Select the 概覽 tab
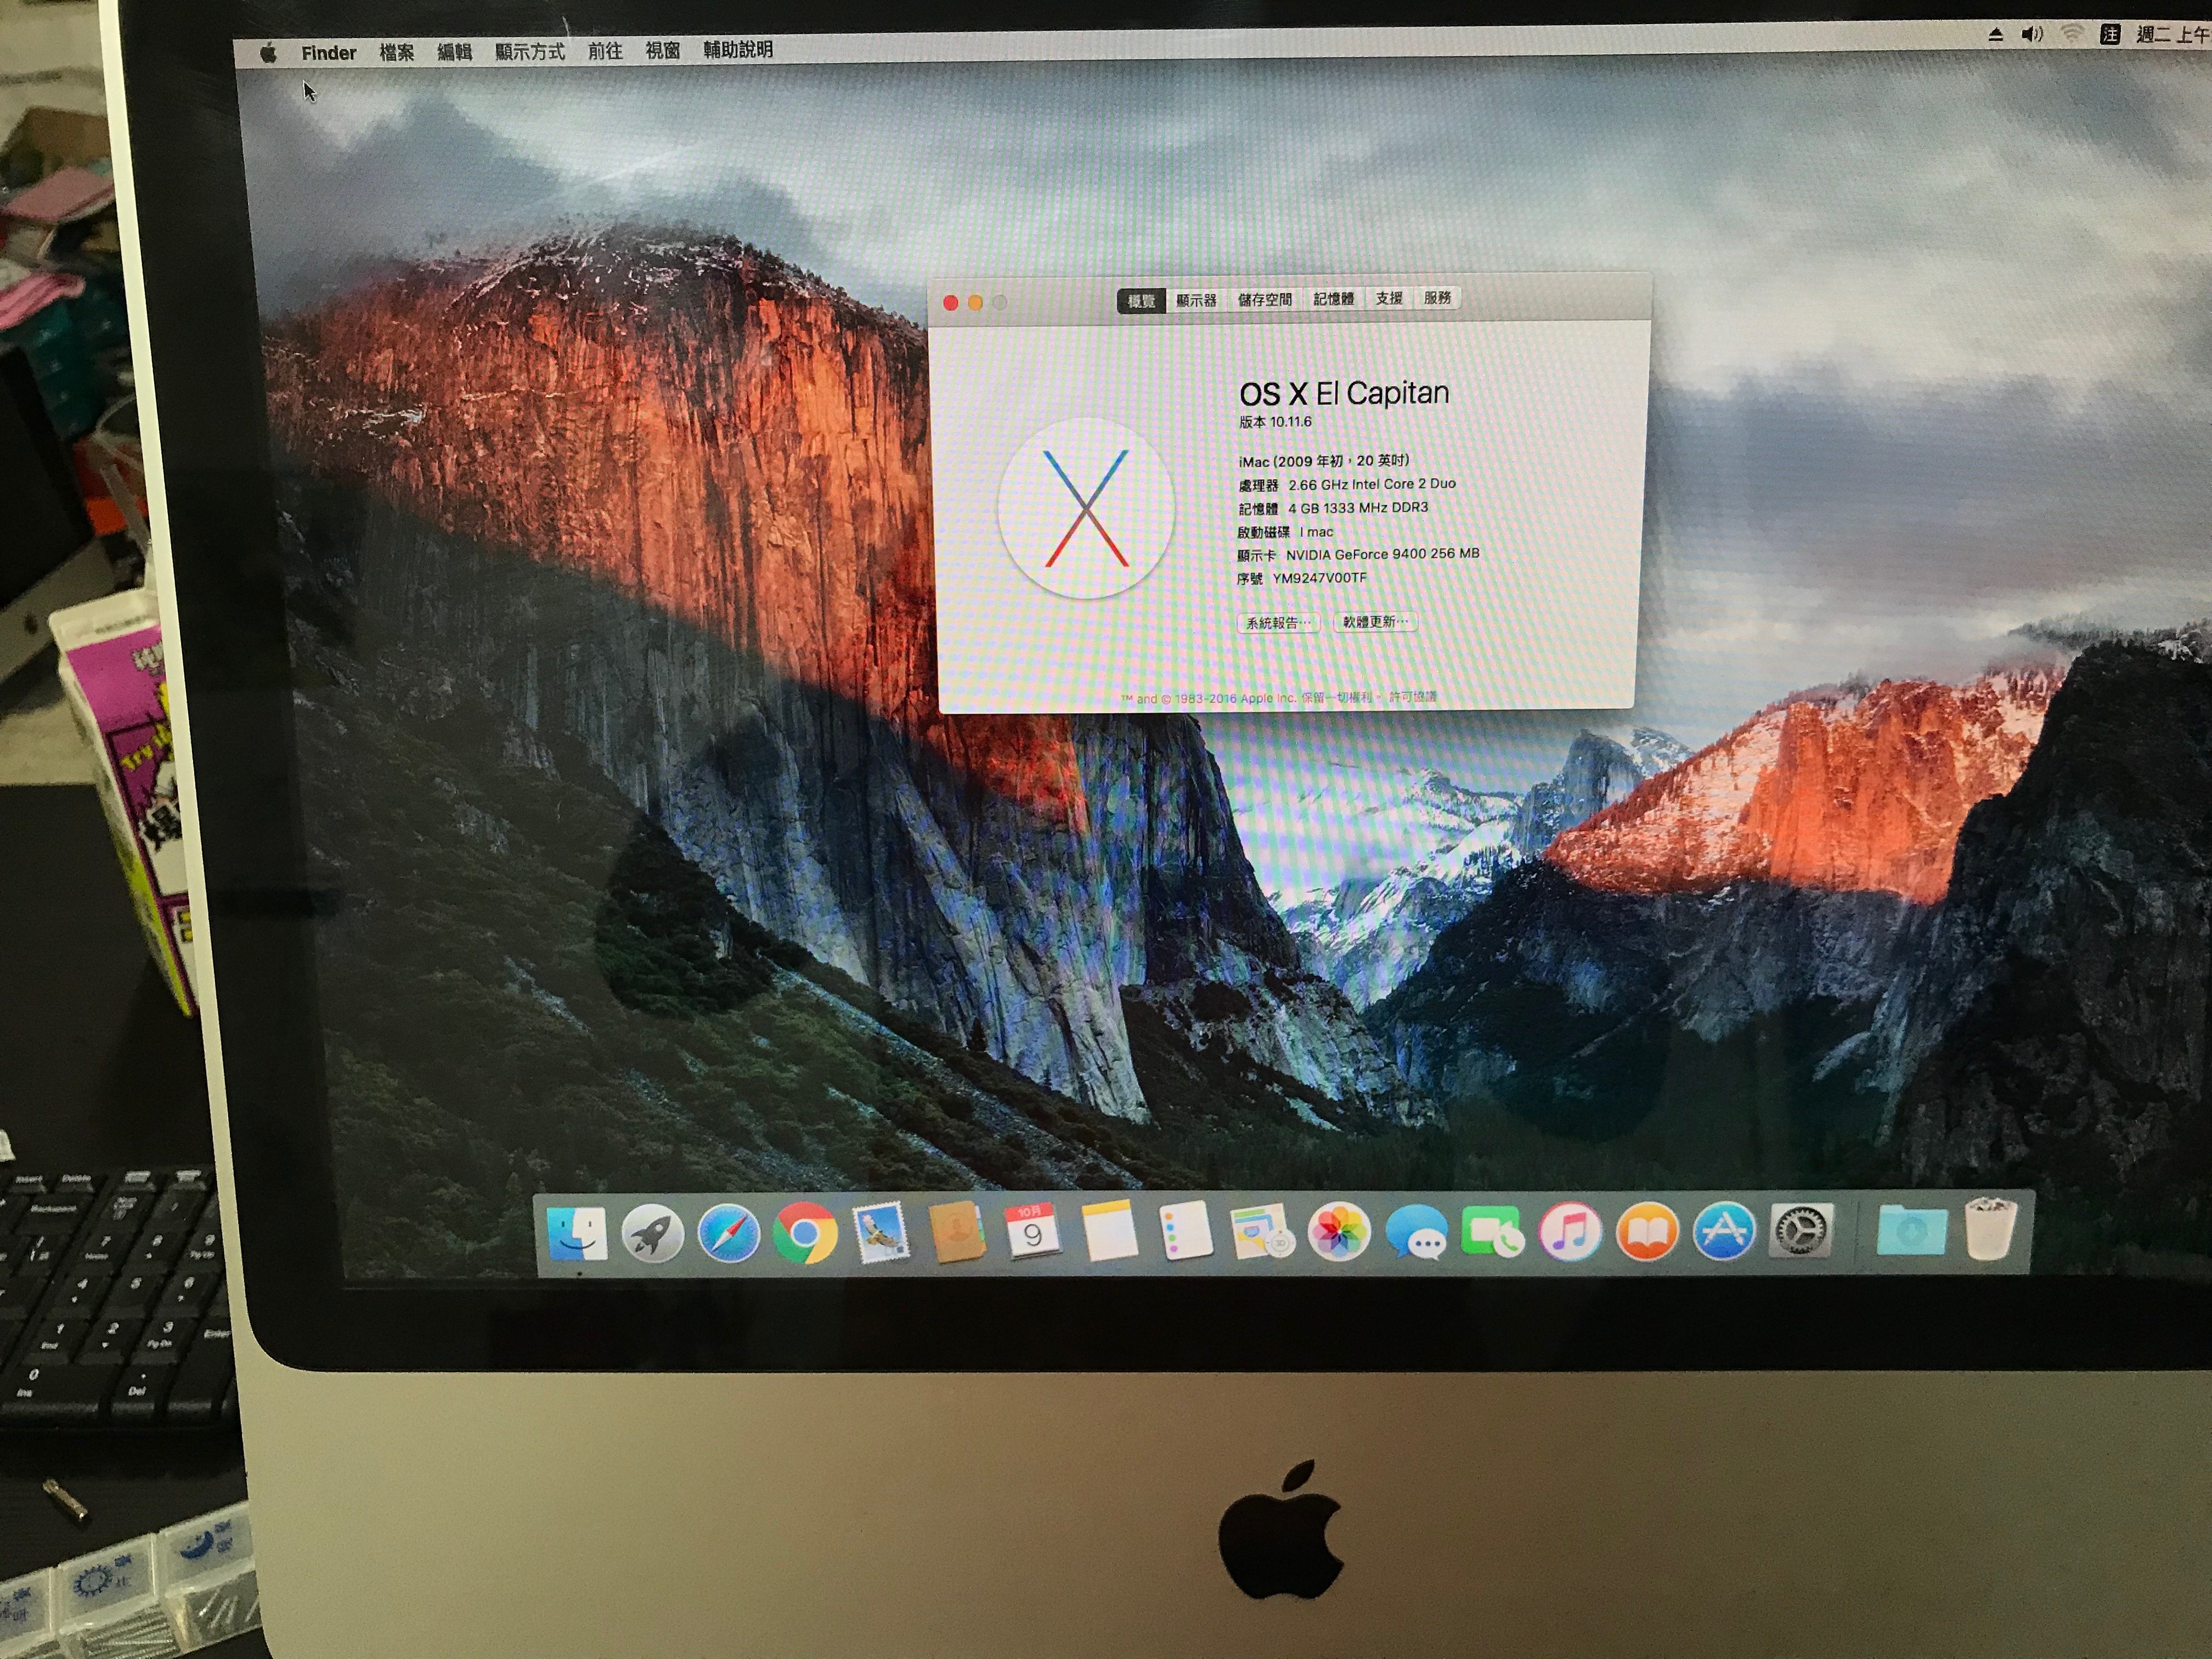The height and width of the screenshot is (1659, 2212). pos(1141,300)
